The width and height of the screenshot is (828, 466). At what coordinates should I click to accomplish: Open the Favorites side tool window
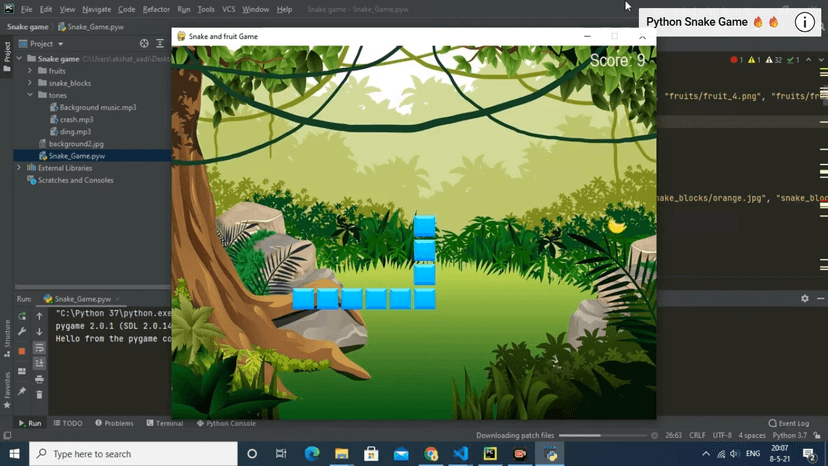pos(7,390)
